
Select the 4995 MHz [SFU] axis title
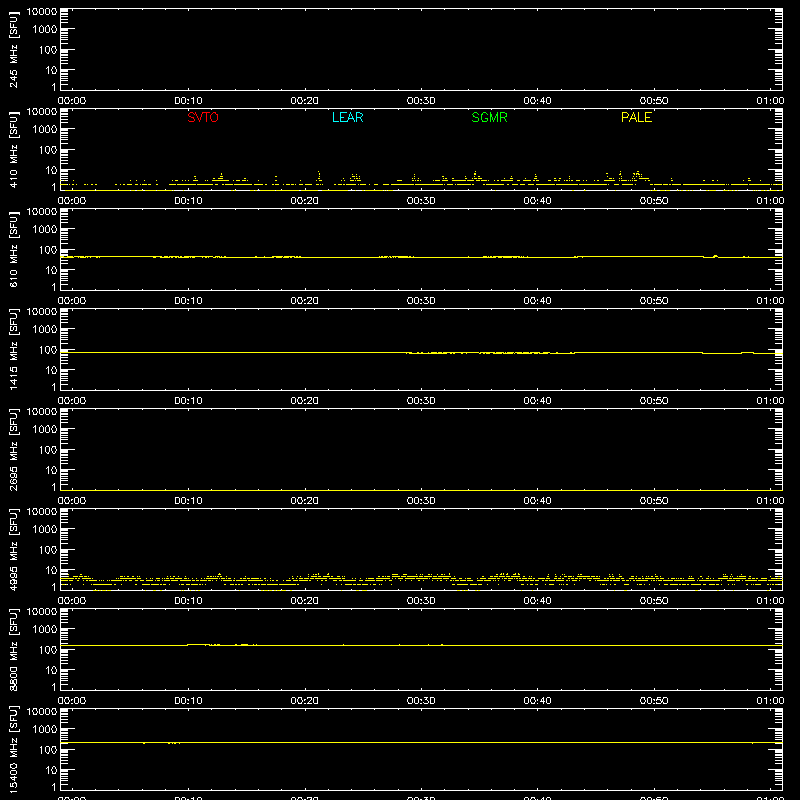(13, 549)
